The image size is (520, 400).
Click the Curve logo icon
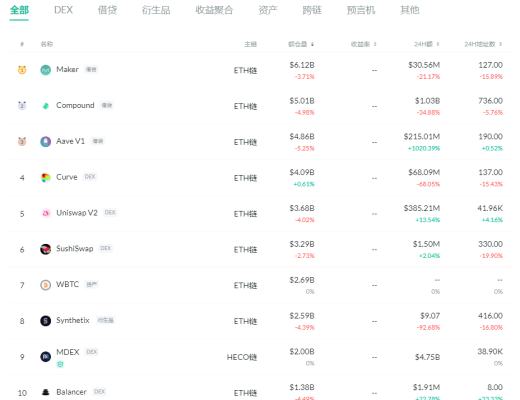[46, 178]
